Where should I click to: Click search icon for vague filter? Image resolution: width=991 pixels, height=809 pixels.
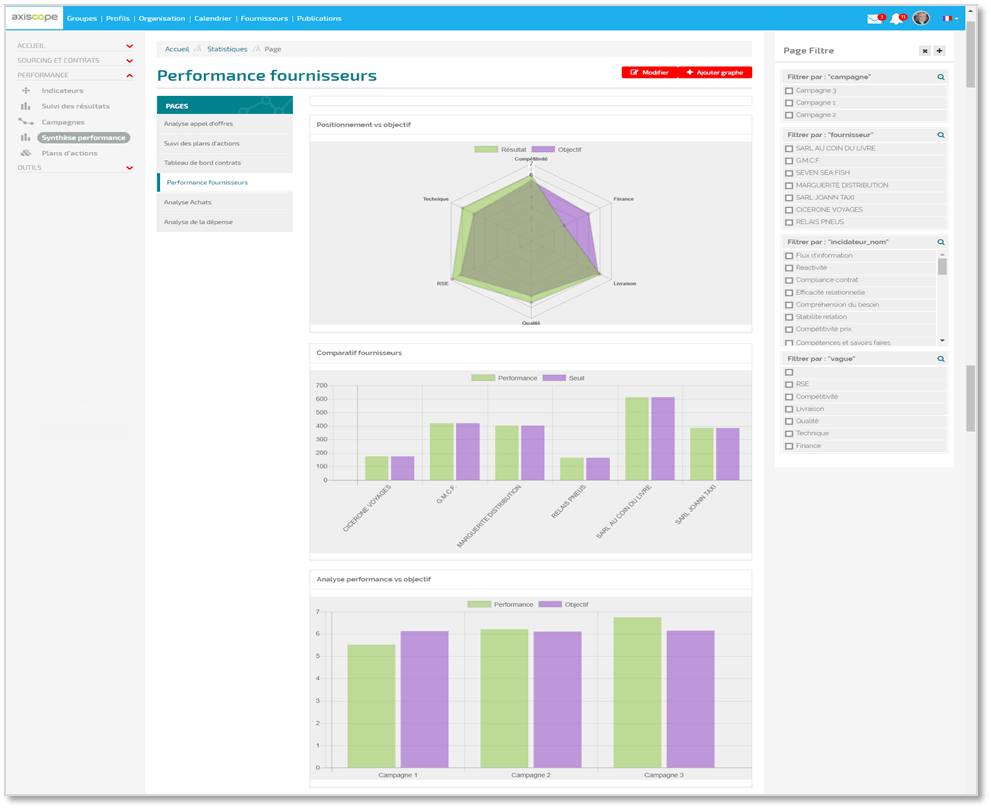click(x=940, y=359)
